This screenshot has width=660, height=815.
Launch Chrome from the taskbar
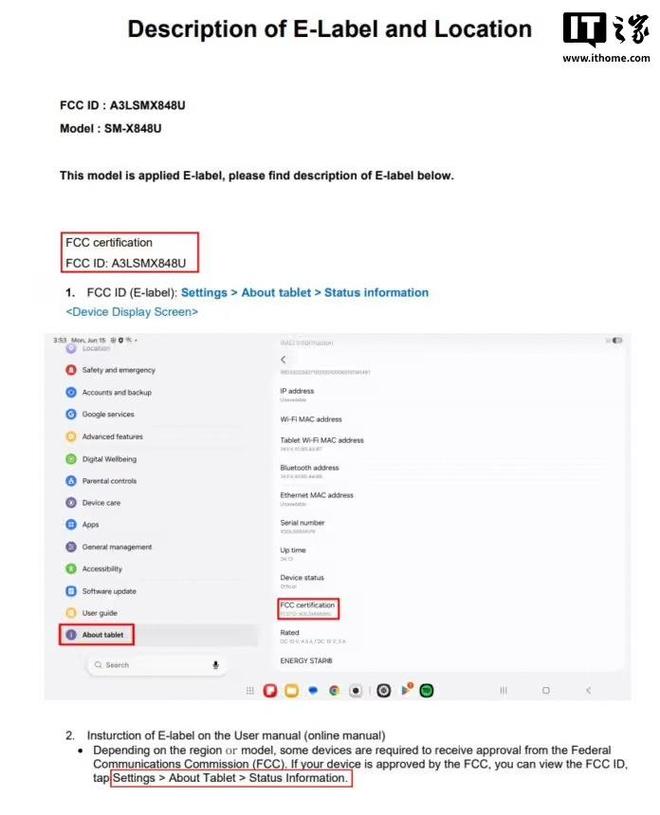pyautogui.click(x=334, y=690)
